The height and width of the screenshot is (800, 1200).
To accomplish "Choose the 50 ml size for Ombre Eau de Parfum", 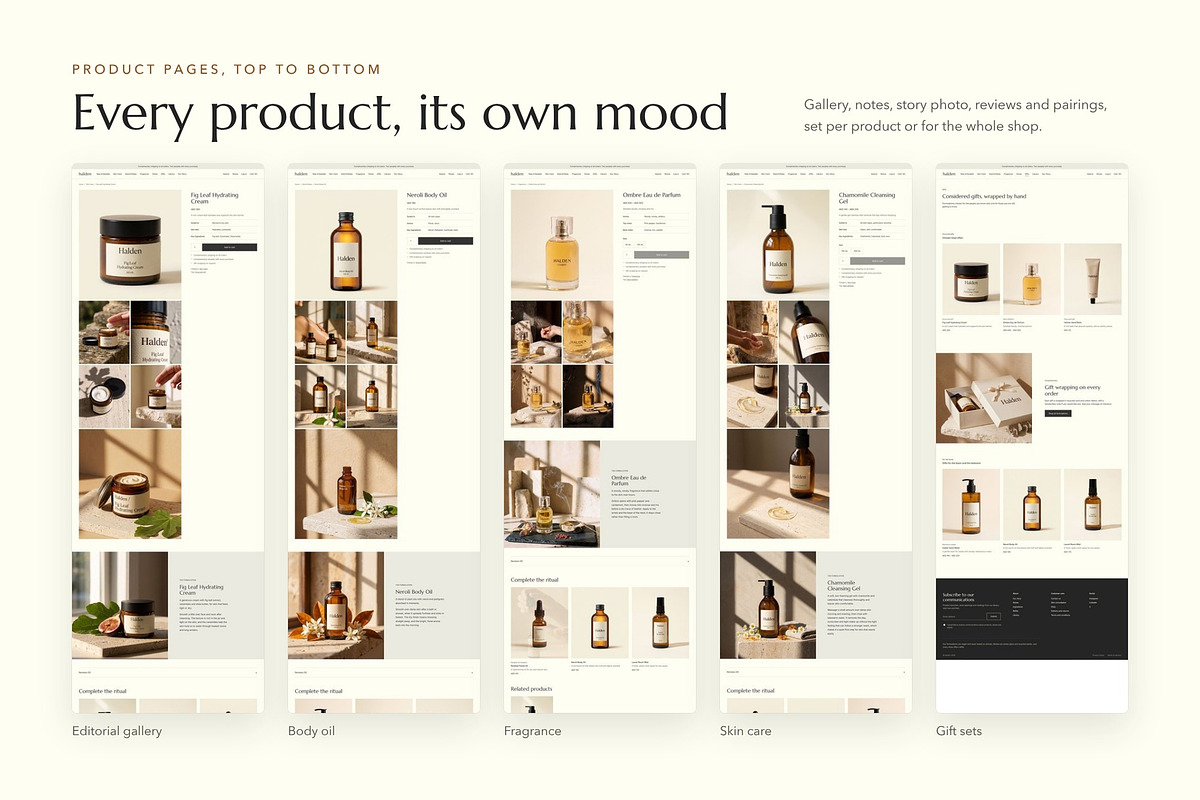I will pos(629,244).
